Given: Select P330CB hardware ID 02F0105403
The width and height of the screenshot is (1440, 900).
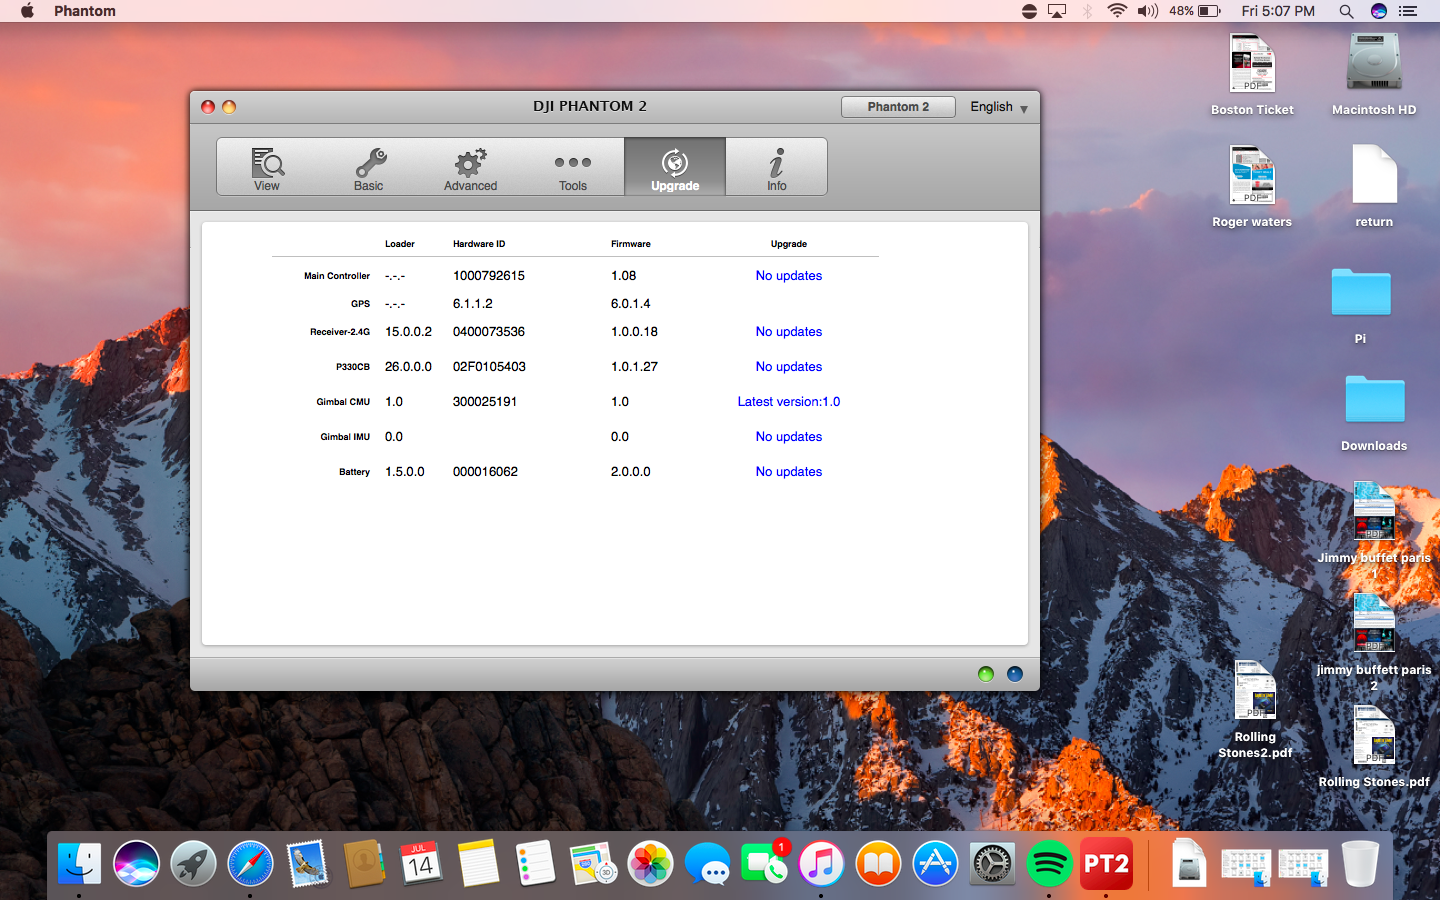Looking at the screenshot, I should [x=489, y=367].
